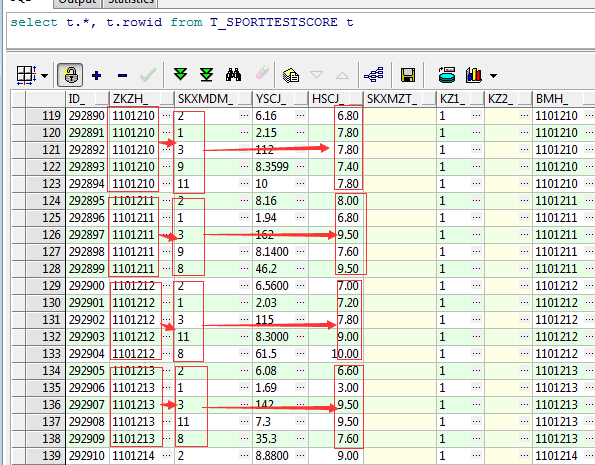Click the Query By Example icon
The width and height of the screenshot is (595, 465).
click(291, 75)
